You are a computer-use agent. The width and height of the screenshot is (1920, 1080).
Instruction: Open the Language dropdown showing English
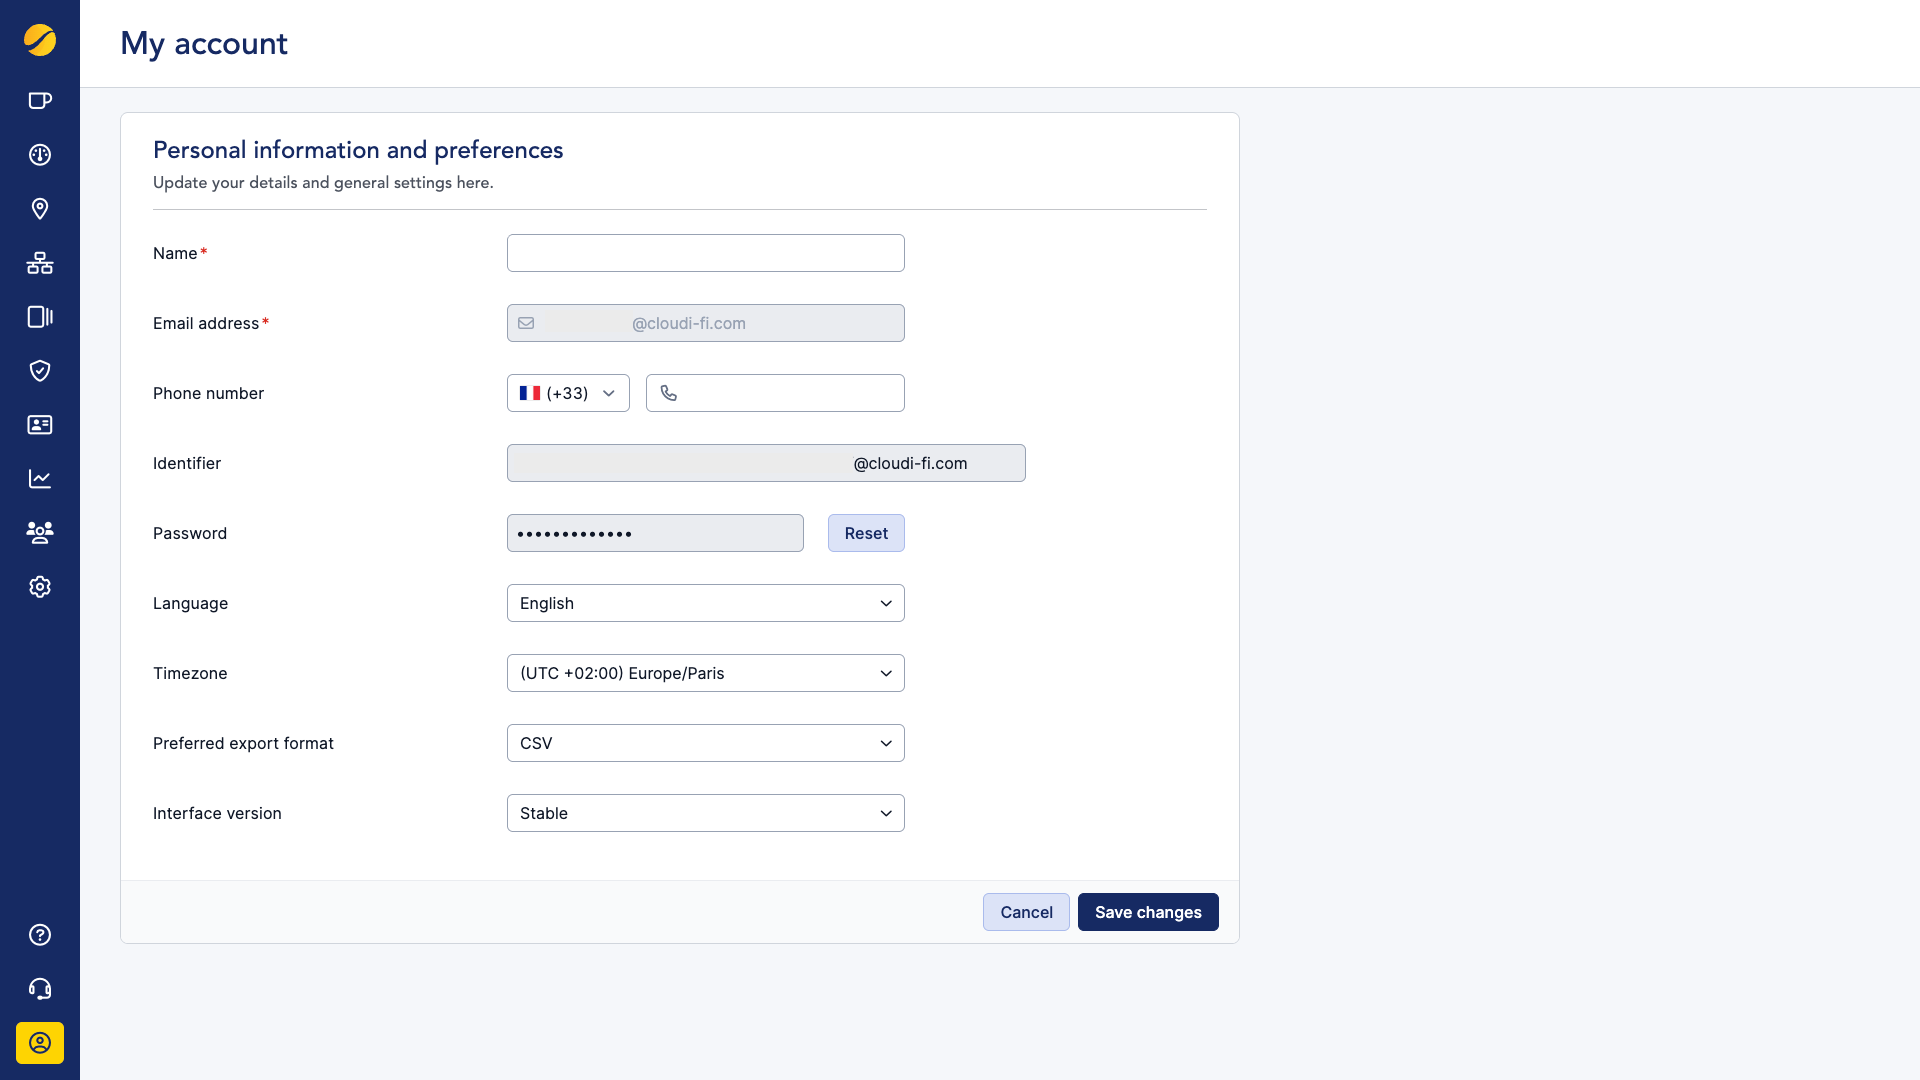pos(706,603)
